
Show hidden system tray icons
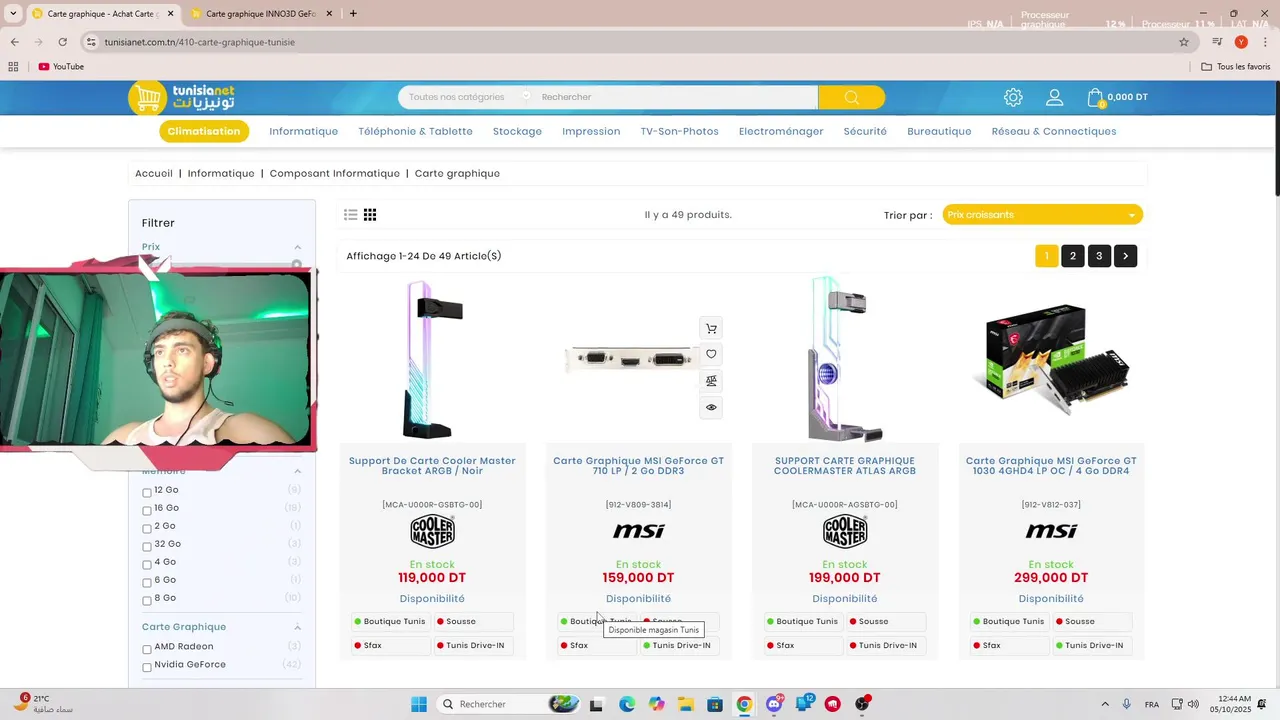[1105, 704]
